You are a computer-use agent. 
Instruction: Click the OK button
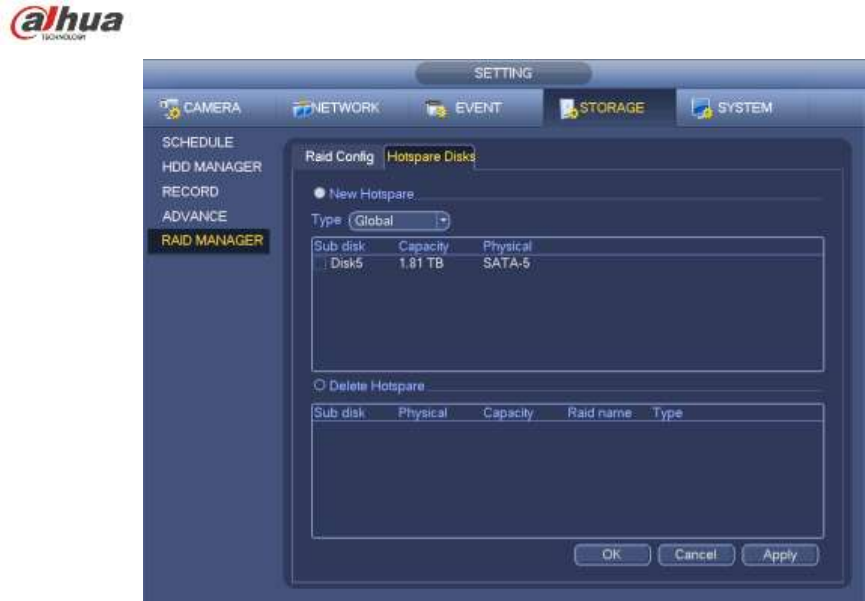pyautogui.click(x=612, y=555)
